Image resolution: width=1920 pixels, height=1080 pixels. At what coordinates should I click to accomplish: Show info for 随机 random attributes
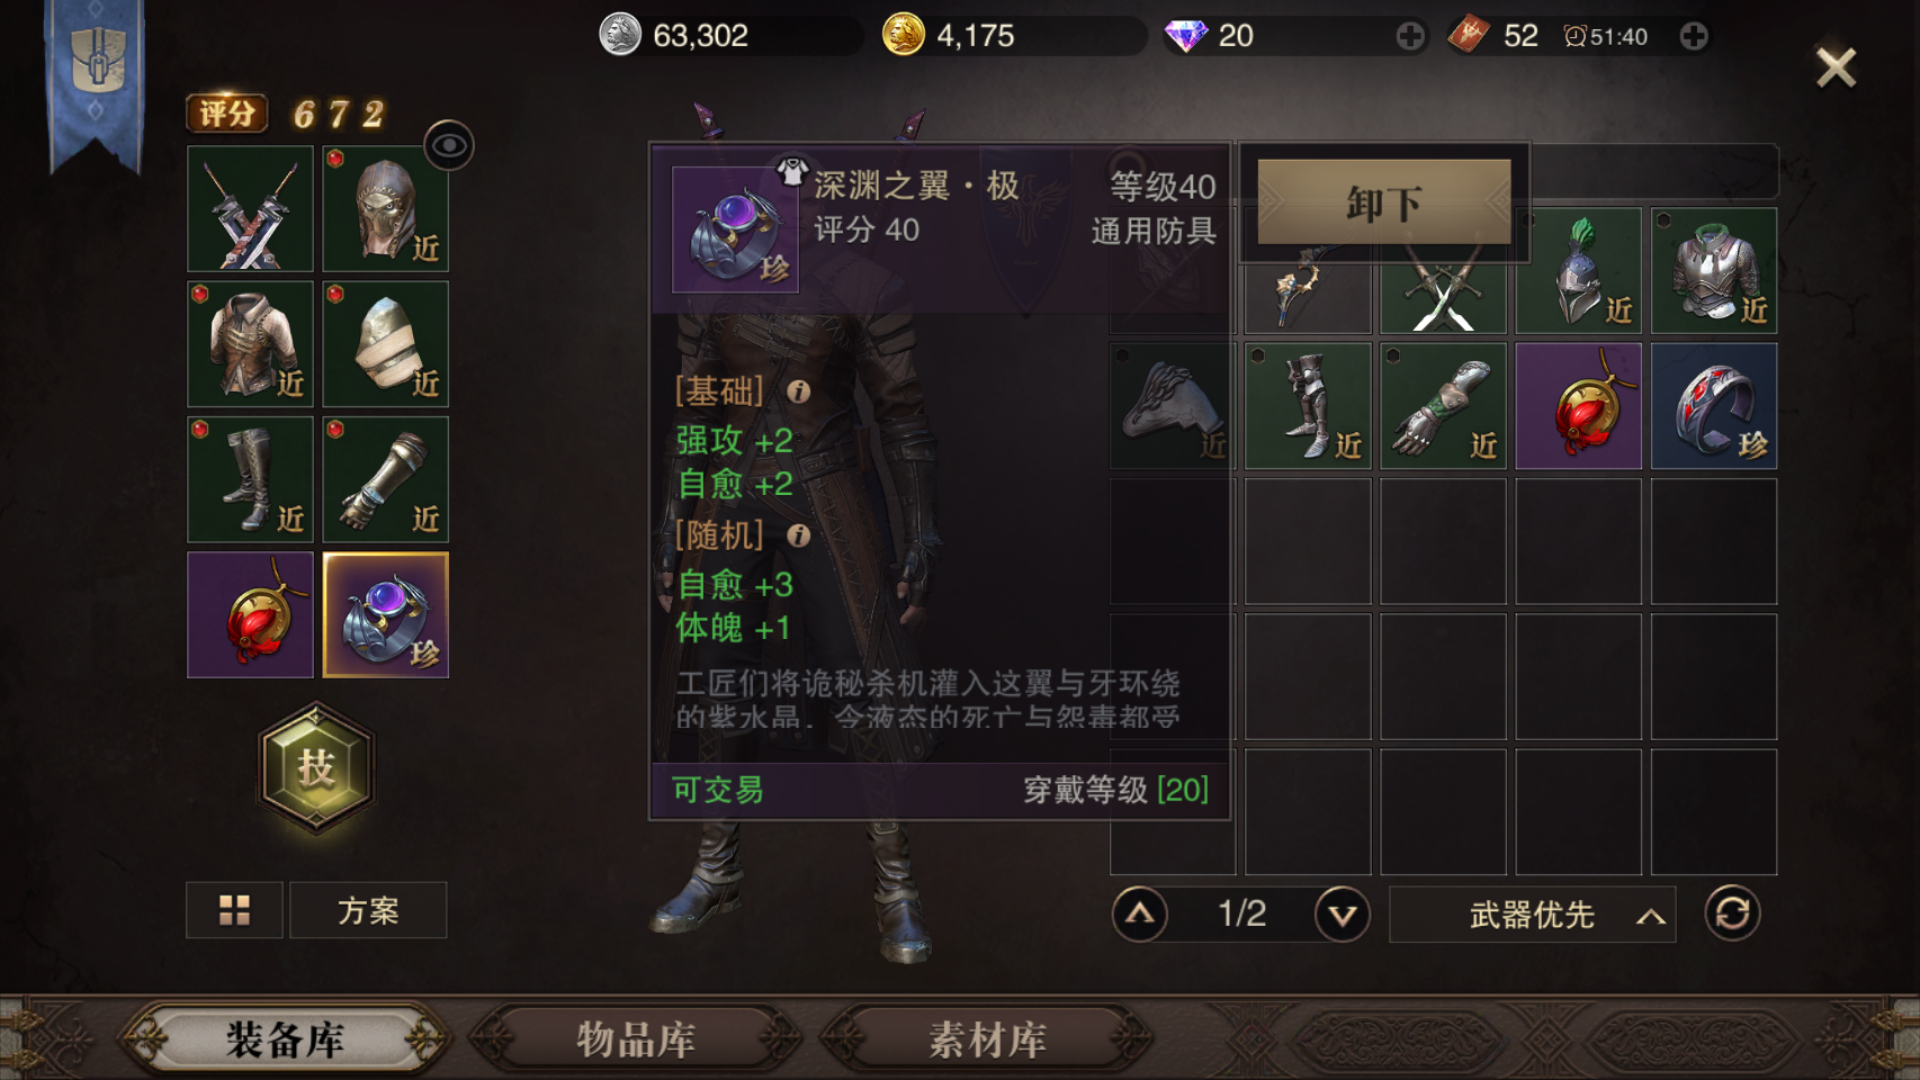pos(798,536)
